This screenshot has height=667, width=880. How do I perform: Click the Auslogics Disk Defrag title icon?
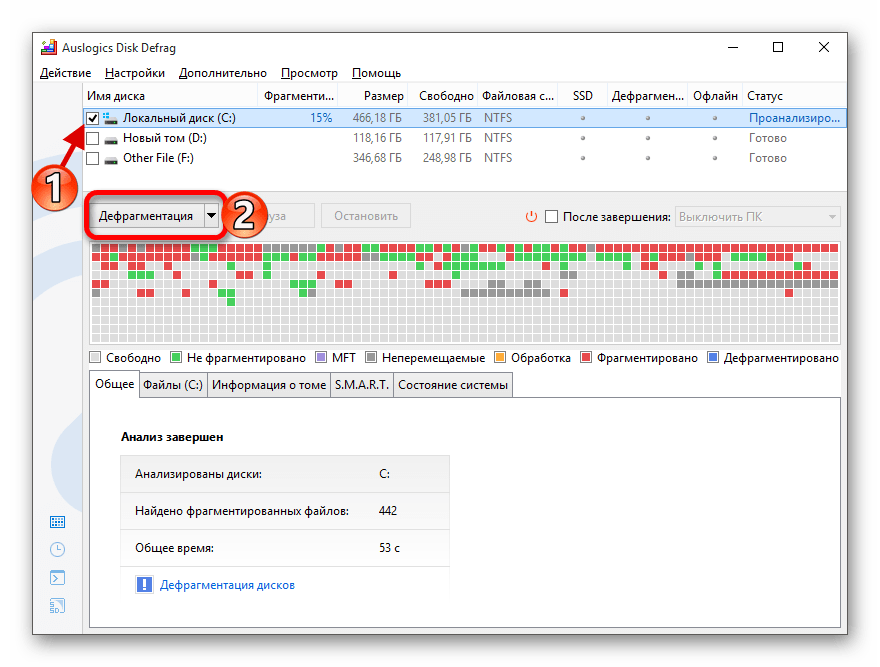click(x=49, y=48)
